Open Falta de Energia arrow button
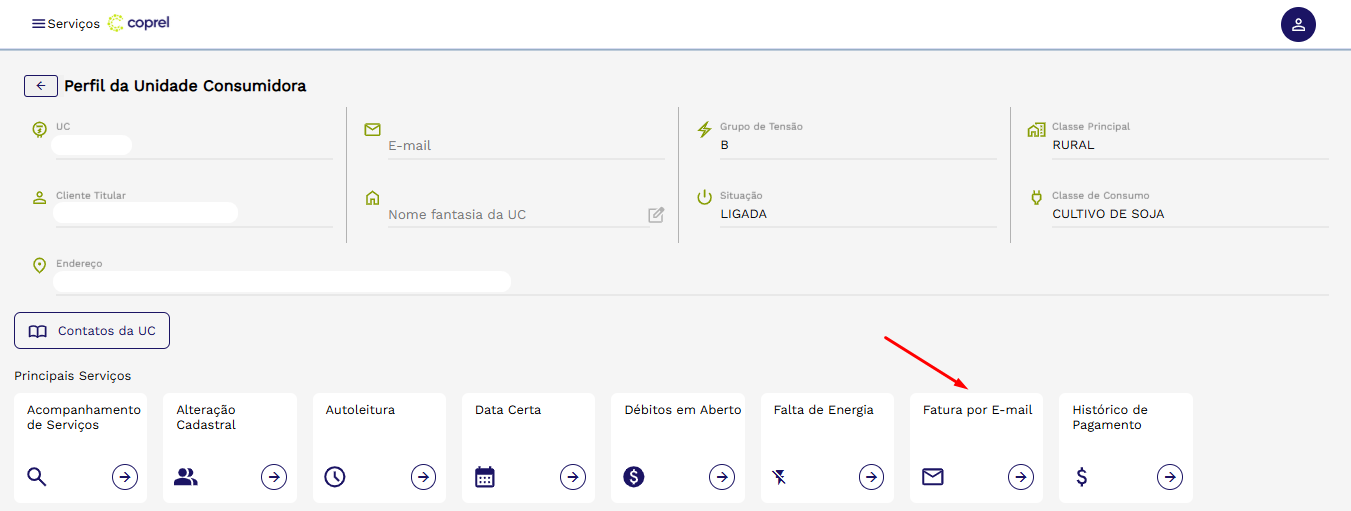Viewport: 1351px width, 511px height. click(871, 477)
